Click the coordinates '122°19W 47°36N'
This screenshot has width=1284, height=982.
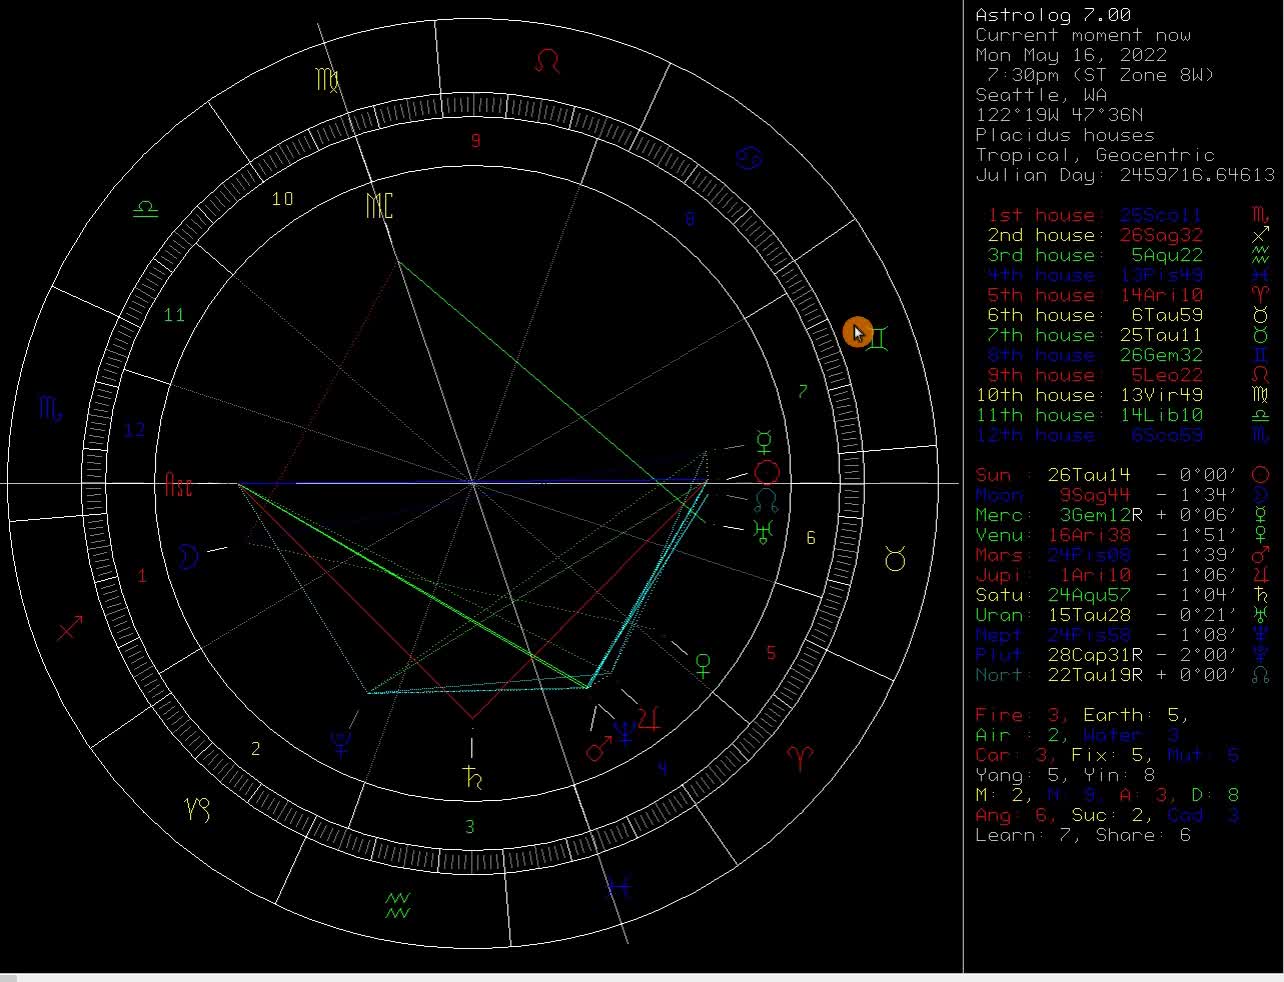pyautogui.click(x=1059, y=115)
